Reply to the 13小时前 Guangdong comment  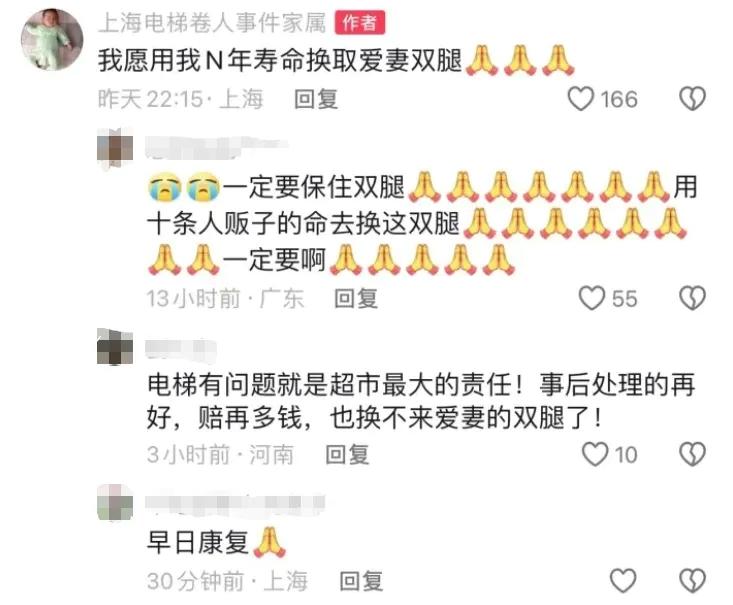356,298
